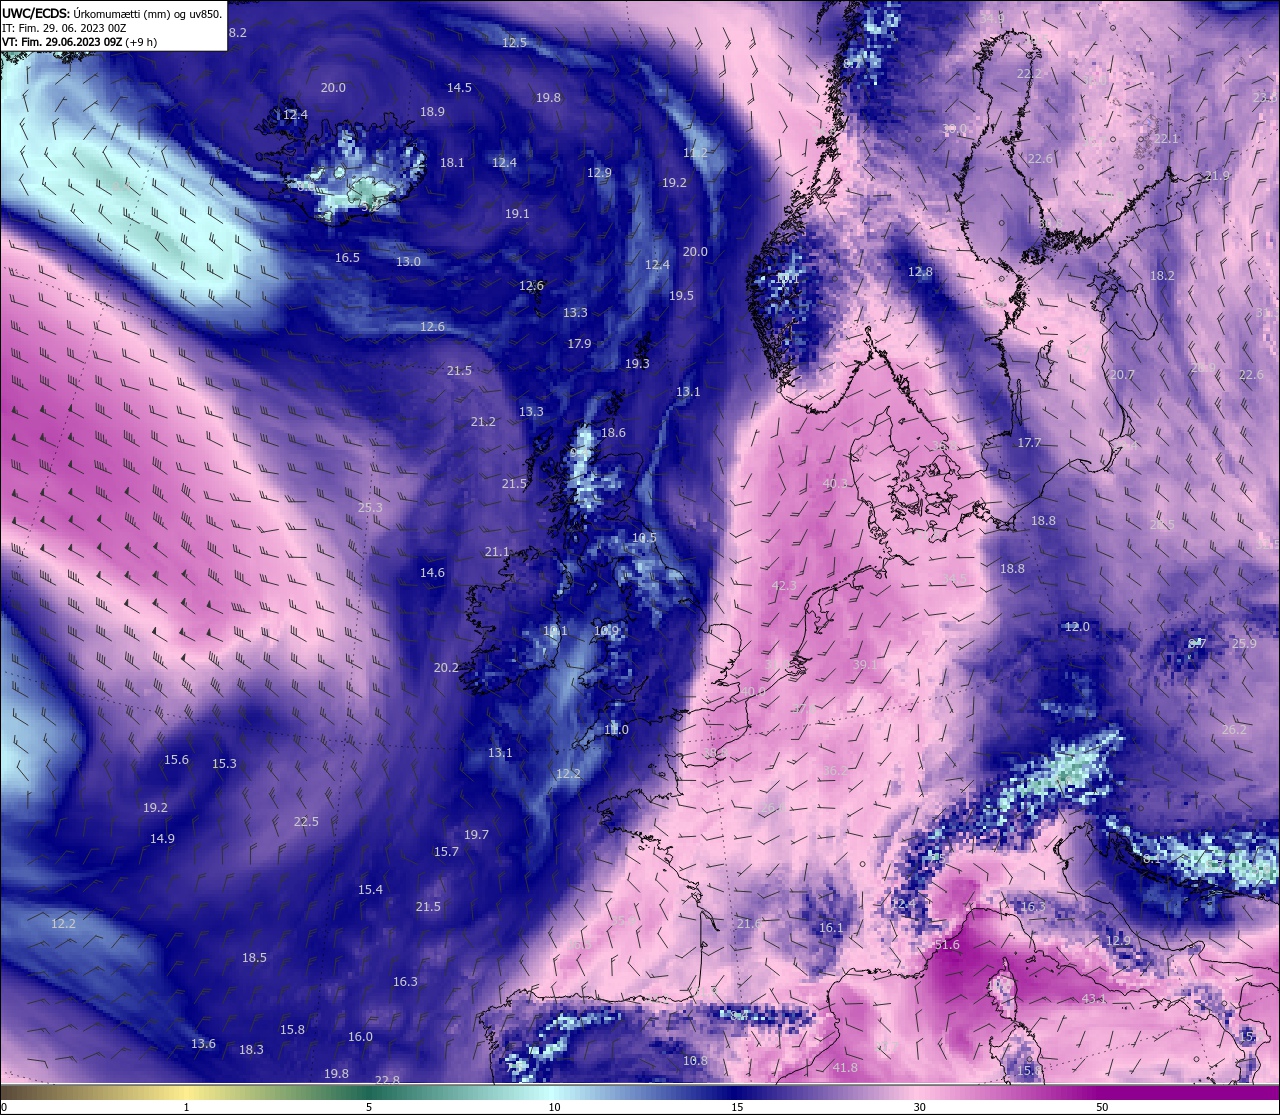Click the 20.7 value label

(1122, 375)
